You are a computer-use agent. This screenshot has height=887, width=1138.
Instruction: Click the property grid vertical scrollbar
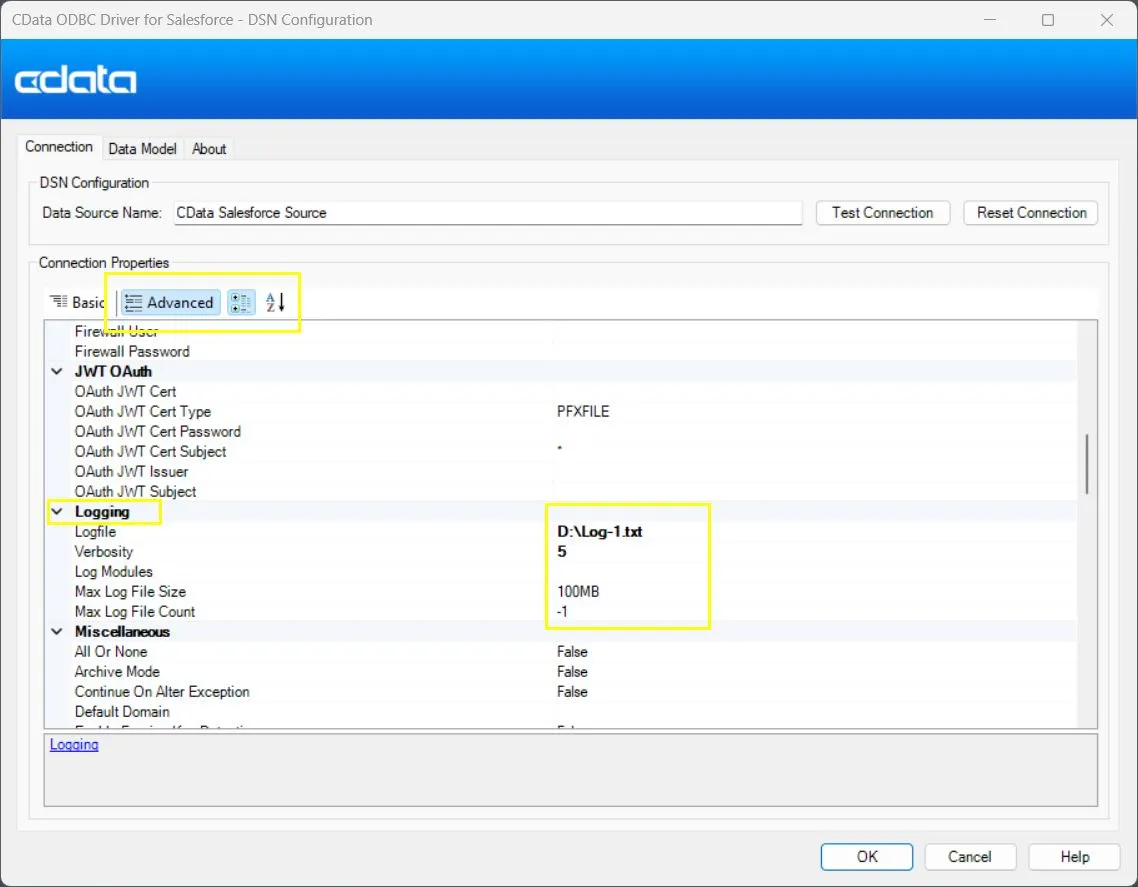(1087, 464)
